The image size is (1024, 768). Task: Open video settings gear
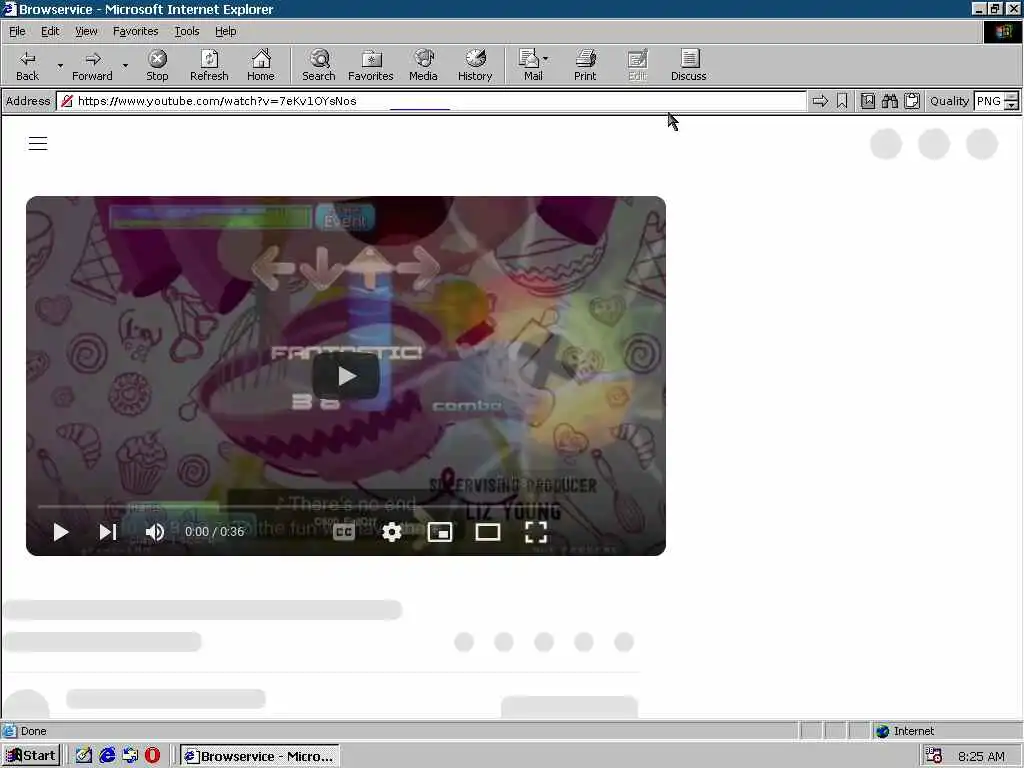pyautogui.click(x=391, y=532)
